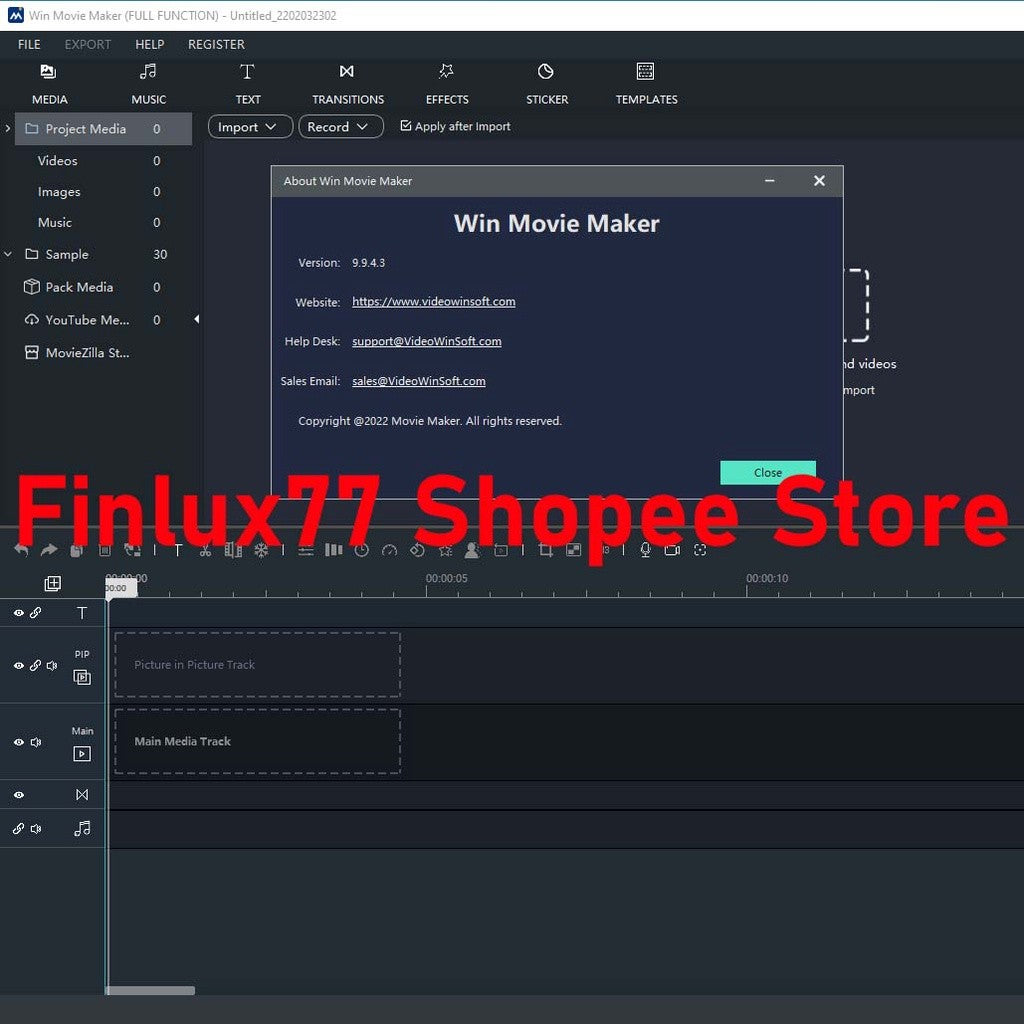The height and width of the screenshot is (1024, 1024).
Task: Open the Media panel
Action: click(49, 83)
